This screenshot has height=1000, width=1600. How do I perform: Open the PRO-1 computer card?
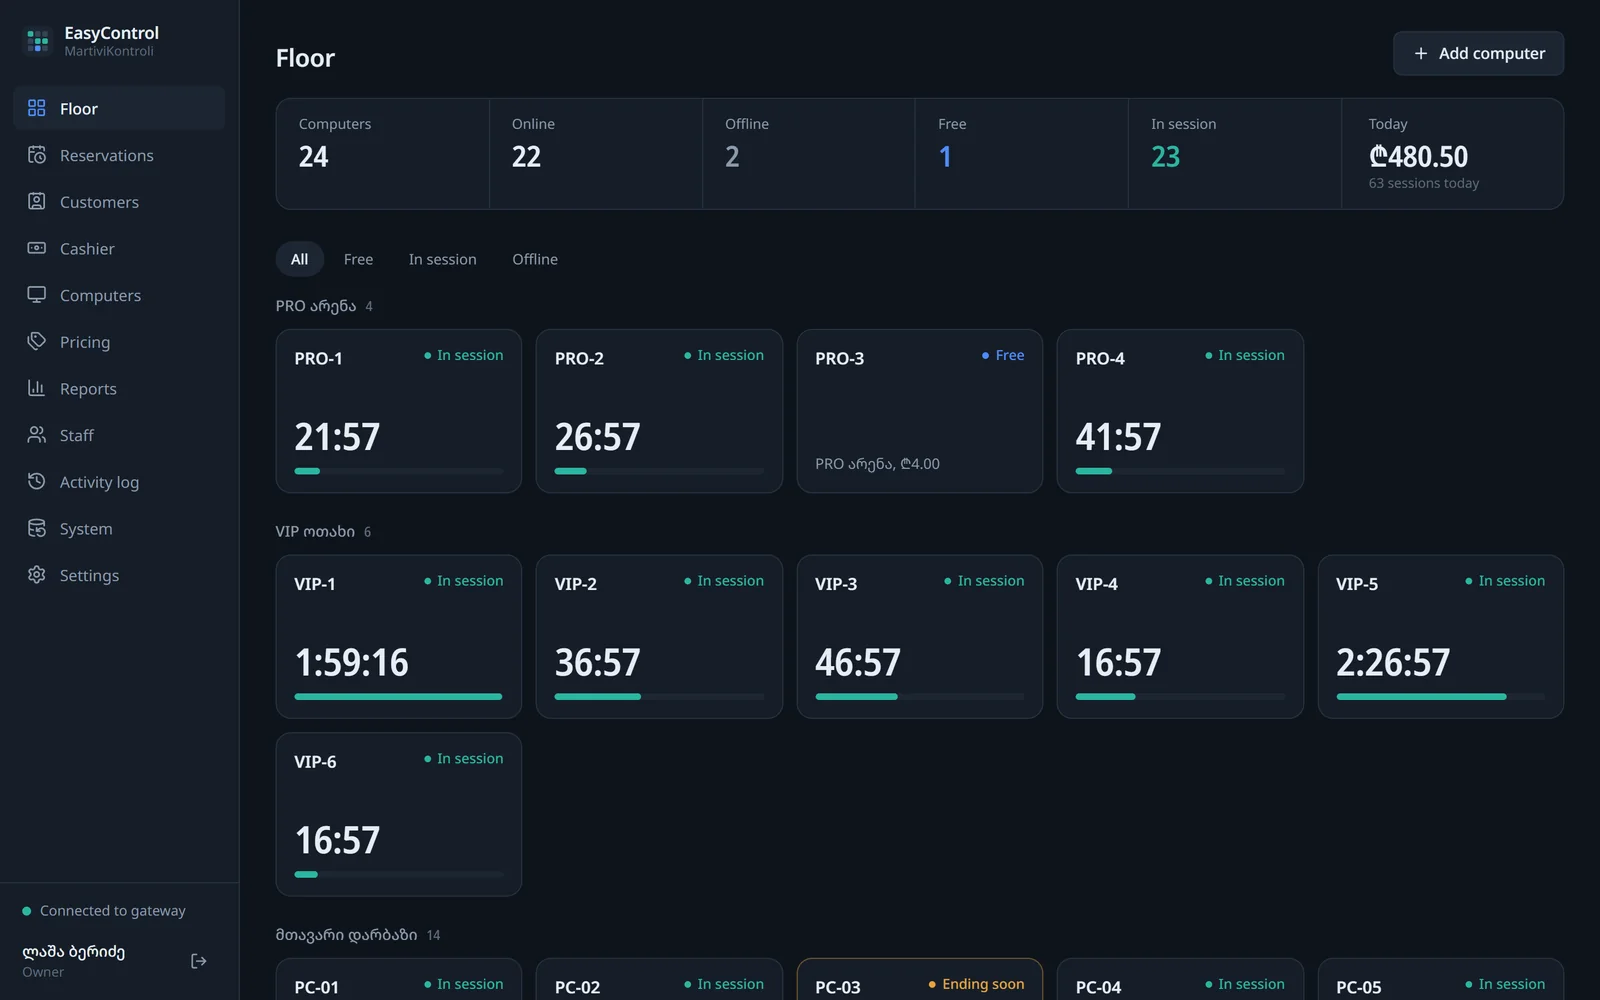tap(399, 411)
